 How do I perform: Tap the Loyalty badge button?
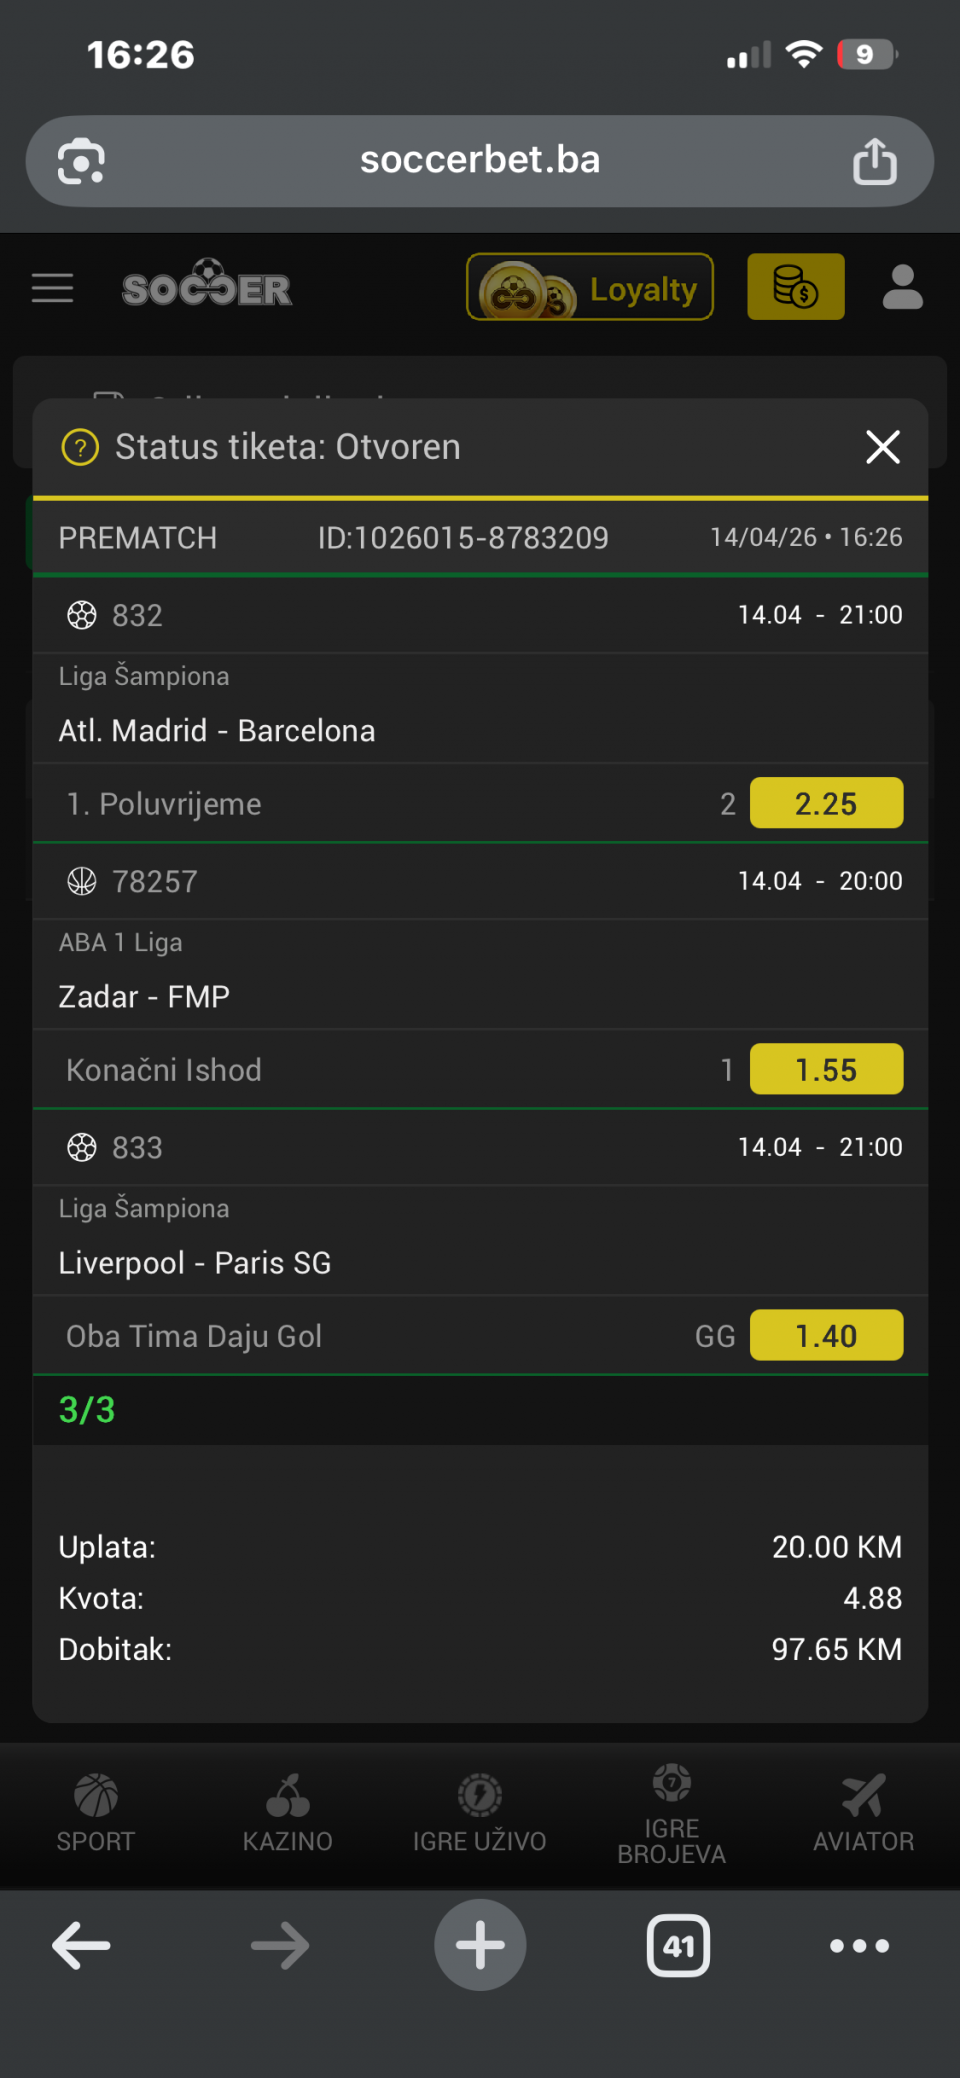pos(590,288)
